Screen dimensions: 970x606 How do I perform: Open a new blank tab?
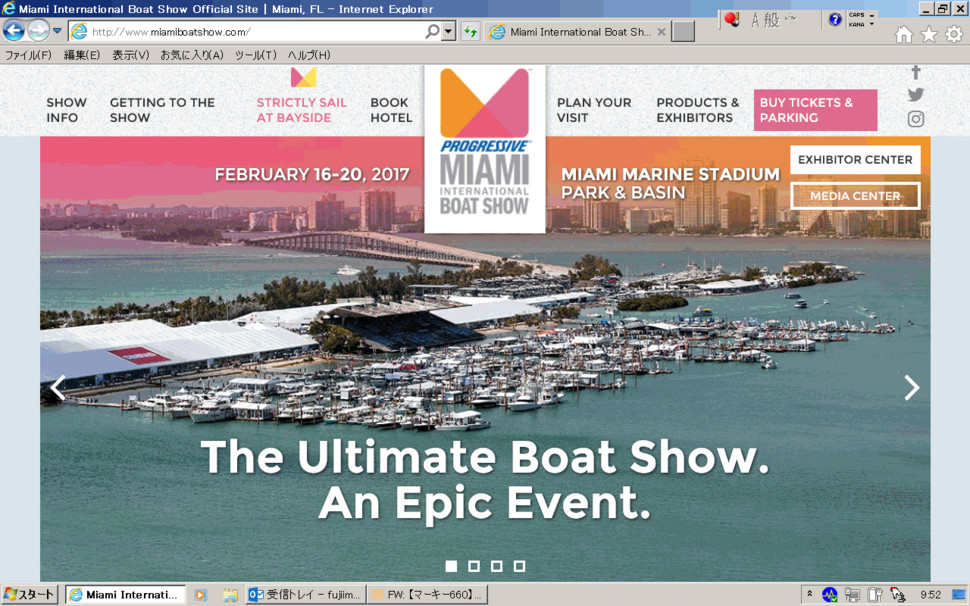(683, 32)
